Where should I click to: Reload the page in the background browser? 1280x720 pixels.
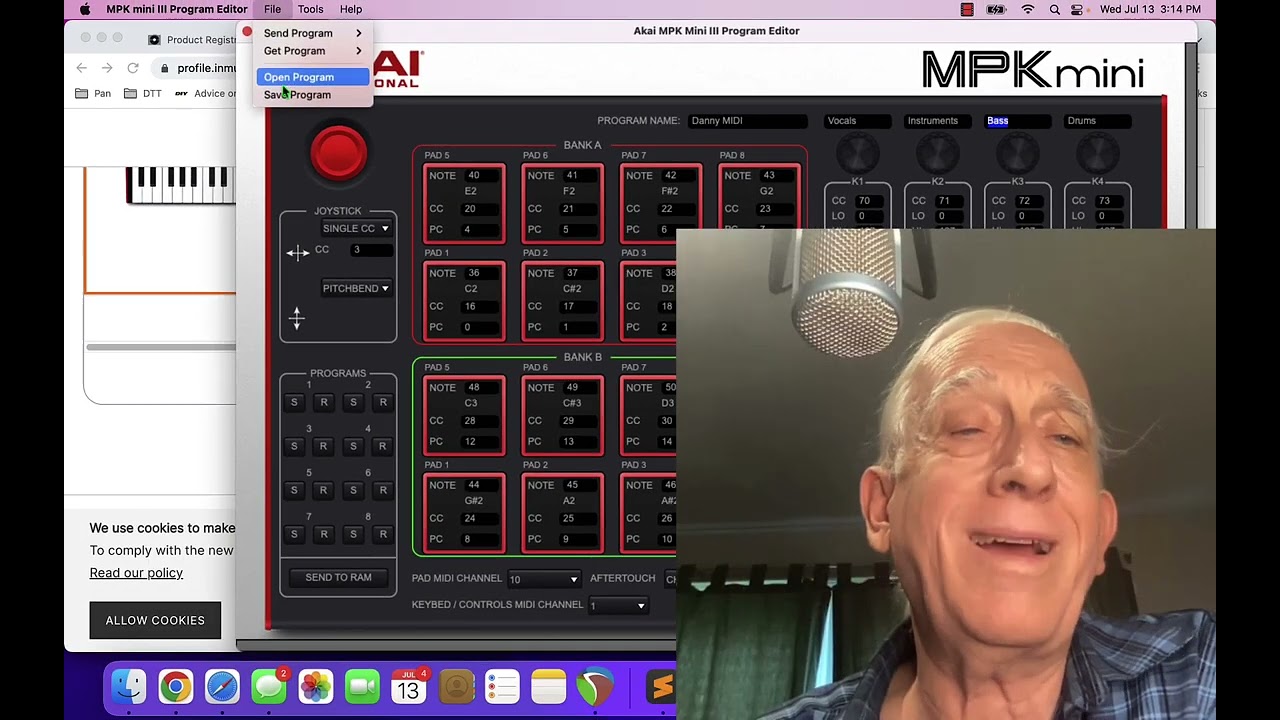[133, 68]
